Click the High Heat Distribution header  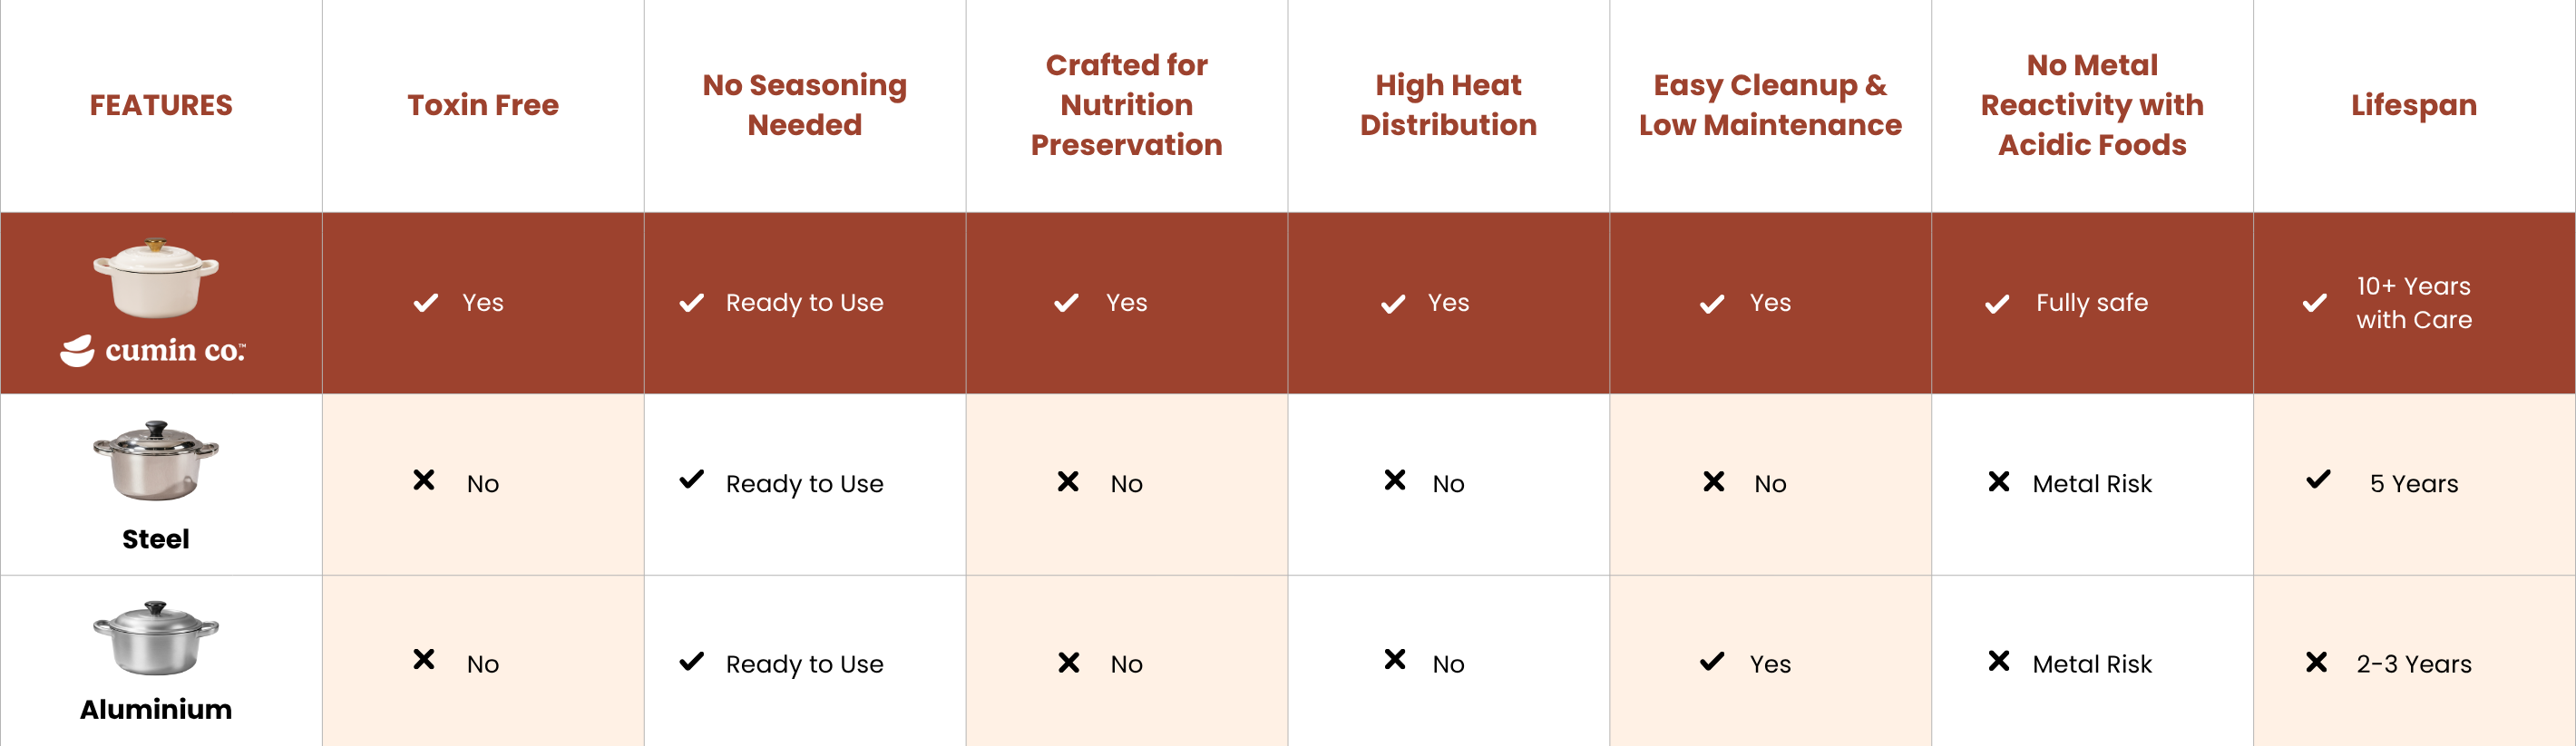point(1448,105)
